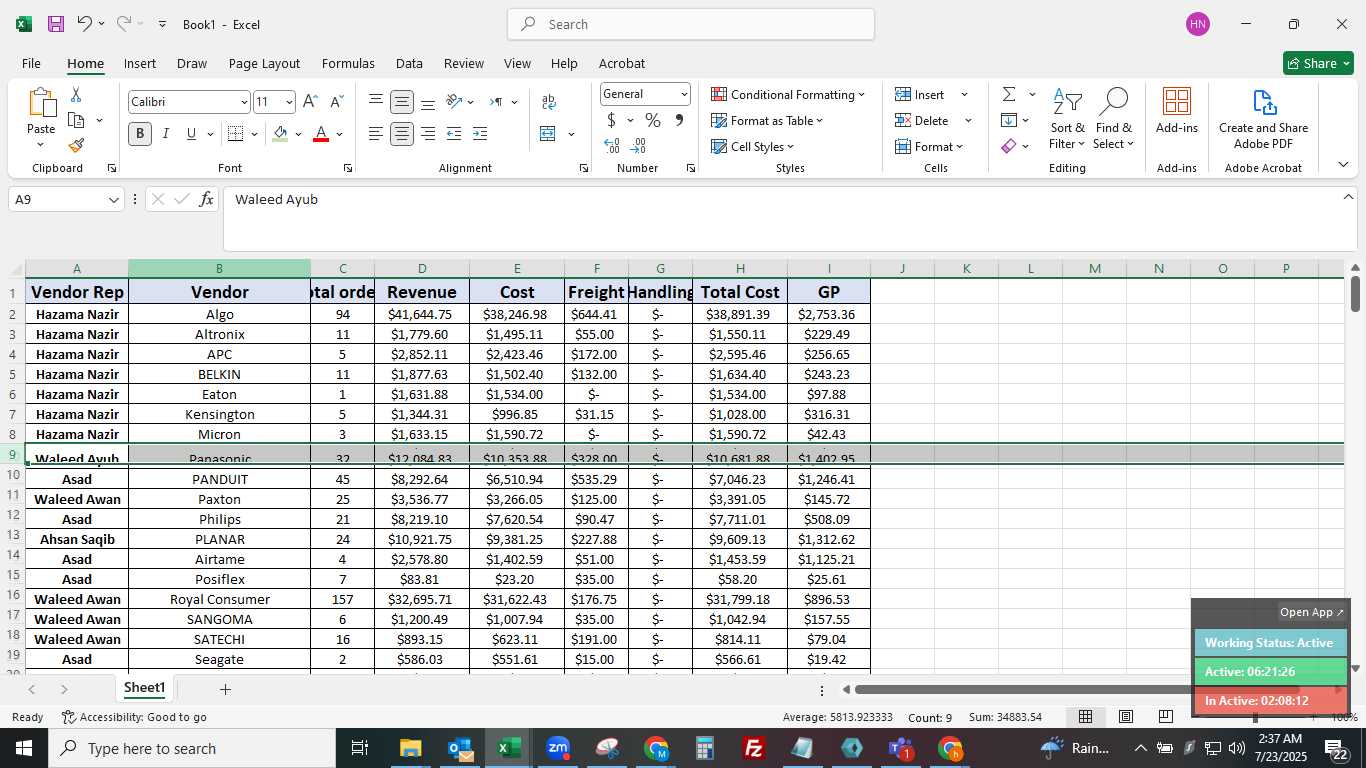Toggle Middle Align vertical alignment
This screenshot has height=768, width=1366.
pyautogui.click(x=401, y=102)
